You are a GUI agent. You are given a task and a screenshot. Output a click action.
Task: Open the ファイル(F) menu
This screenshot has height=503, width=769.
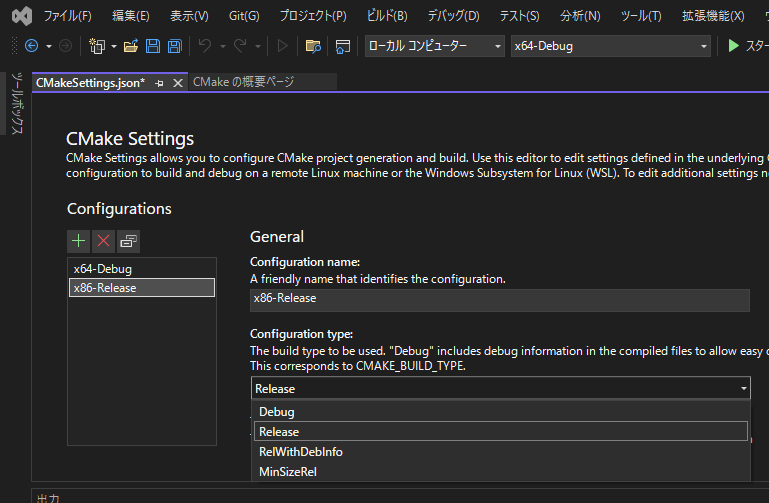click(68, 16)
